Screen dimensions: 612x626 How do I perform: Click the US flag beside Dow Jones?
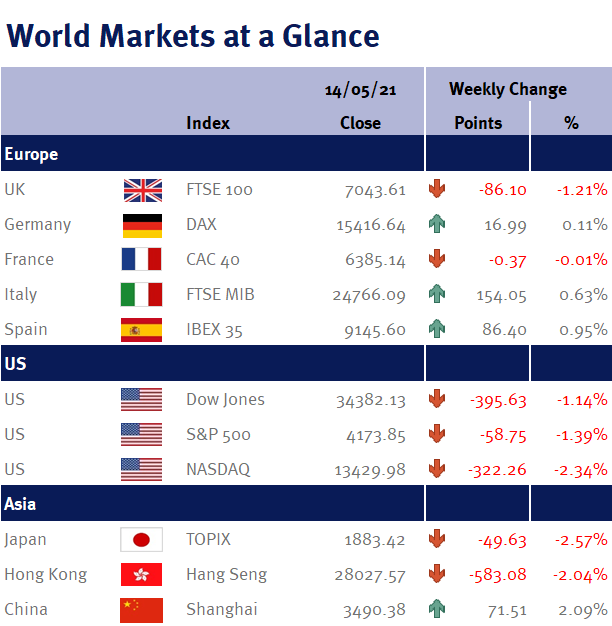141,400
